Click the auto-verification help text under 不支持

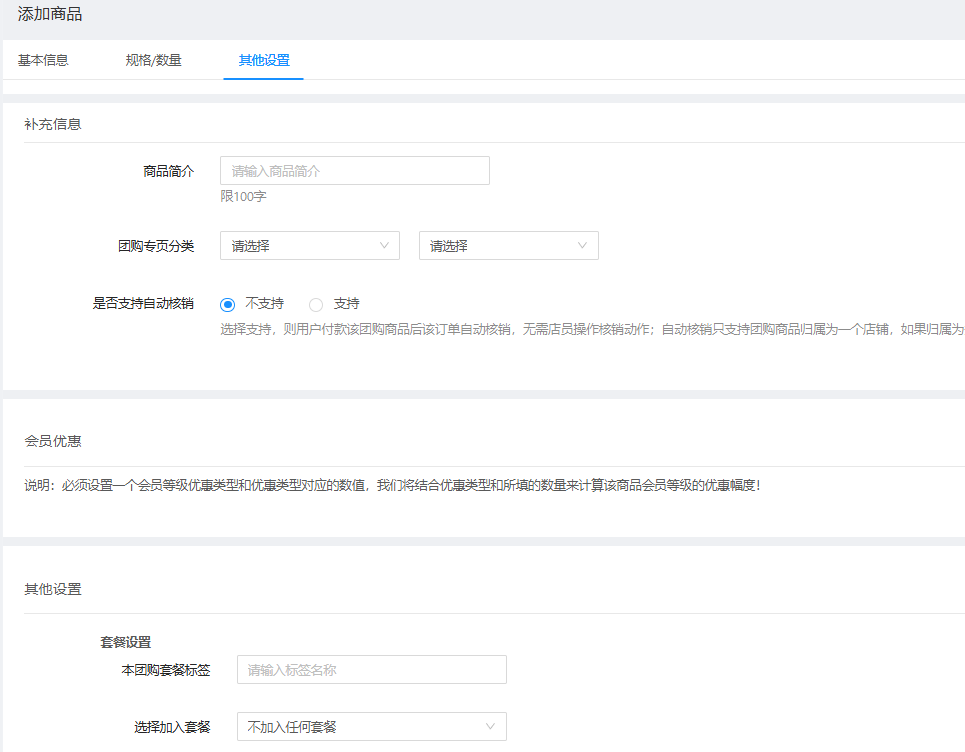click(592, 329)
